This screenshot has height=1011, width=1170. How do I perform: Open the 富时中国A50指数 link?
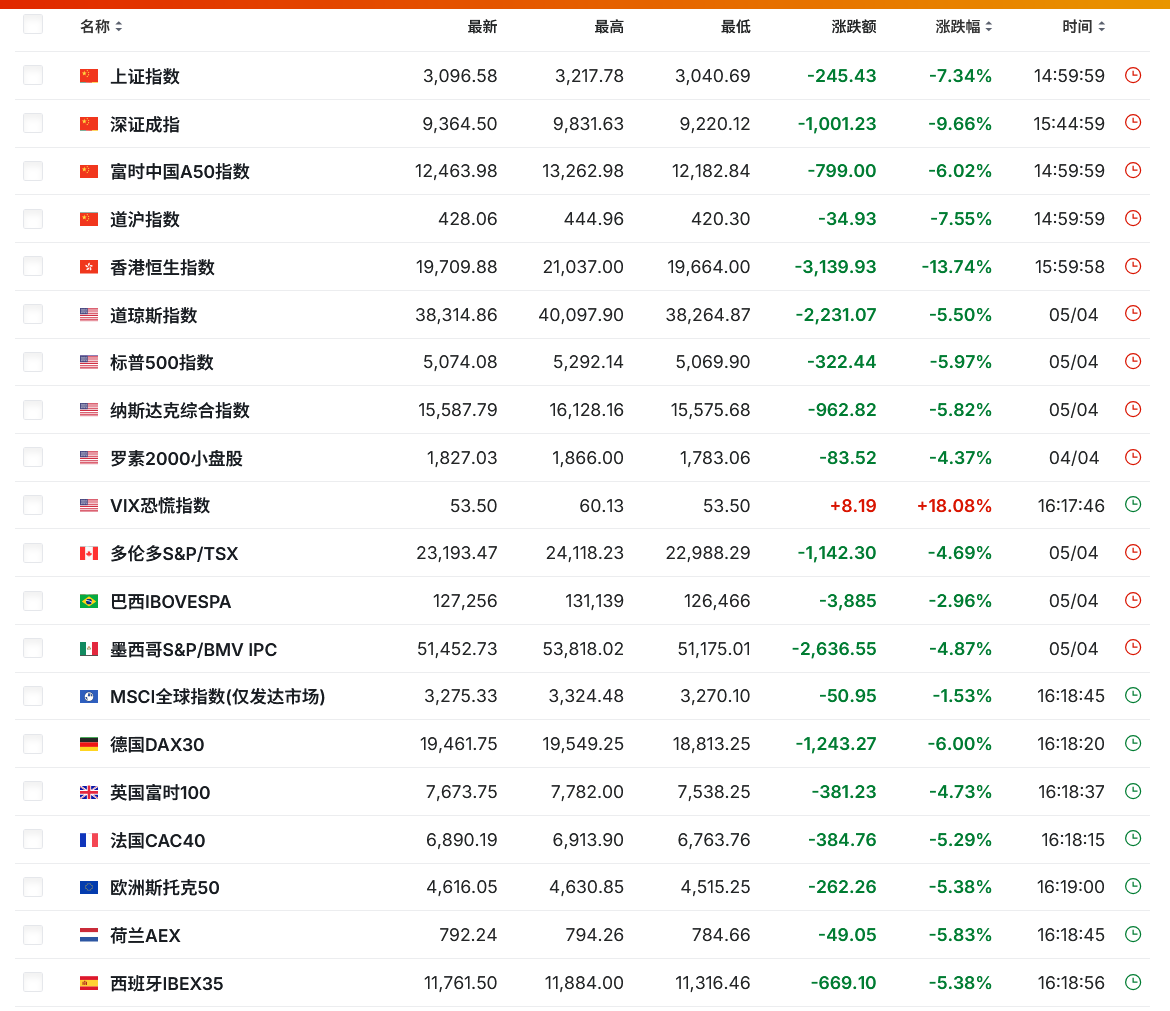(180, 172)
